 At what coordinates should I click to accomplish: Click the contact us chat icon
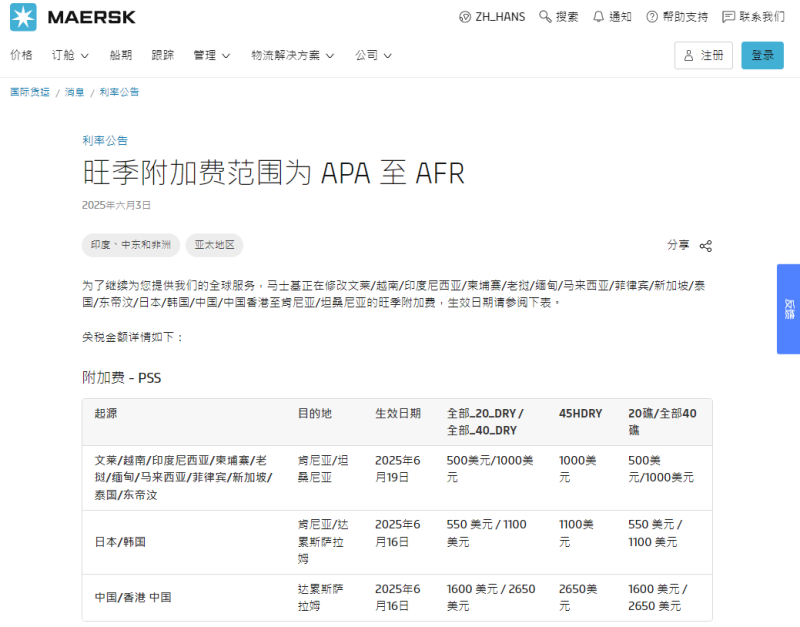pyautogui.click(x=728, y=17)
